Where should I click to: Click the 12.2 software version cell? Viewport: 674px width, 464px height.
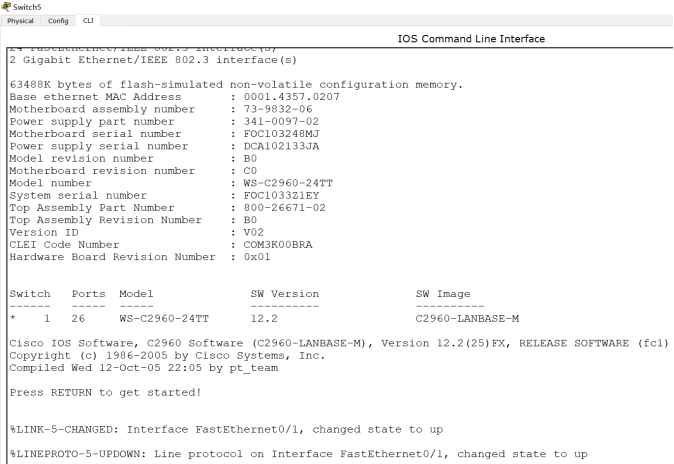[264, 319]
